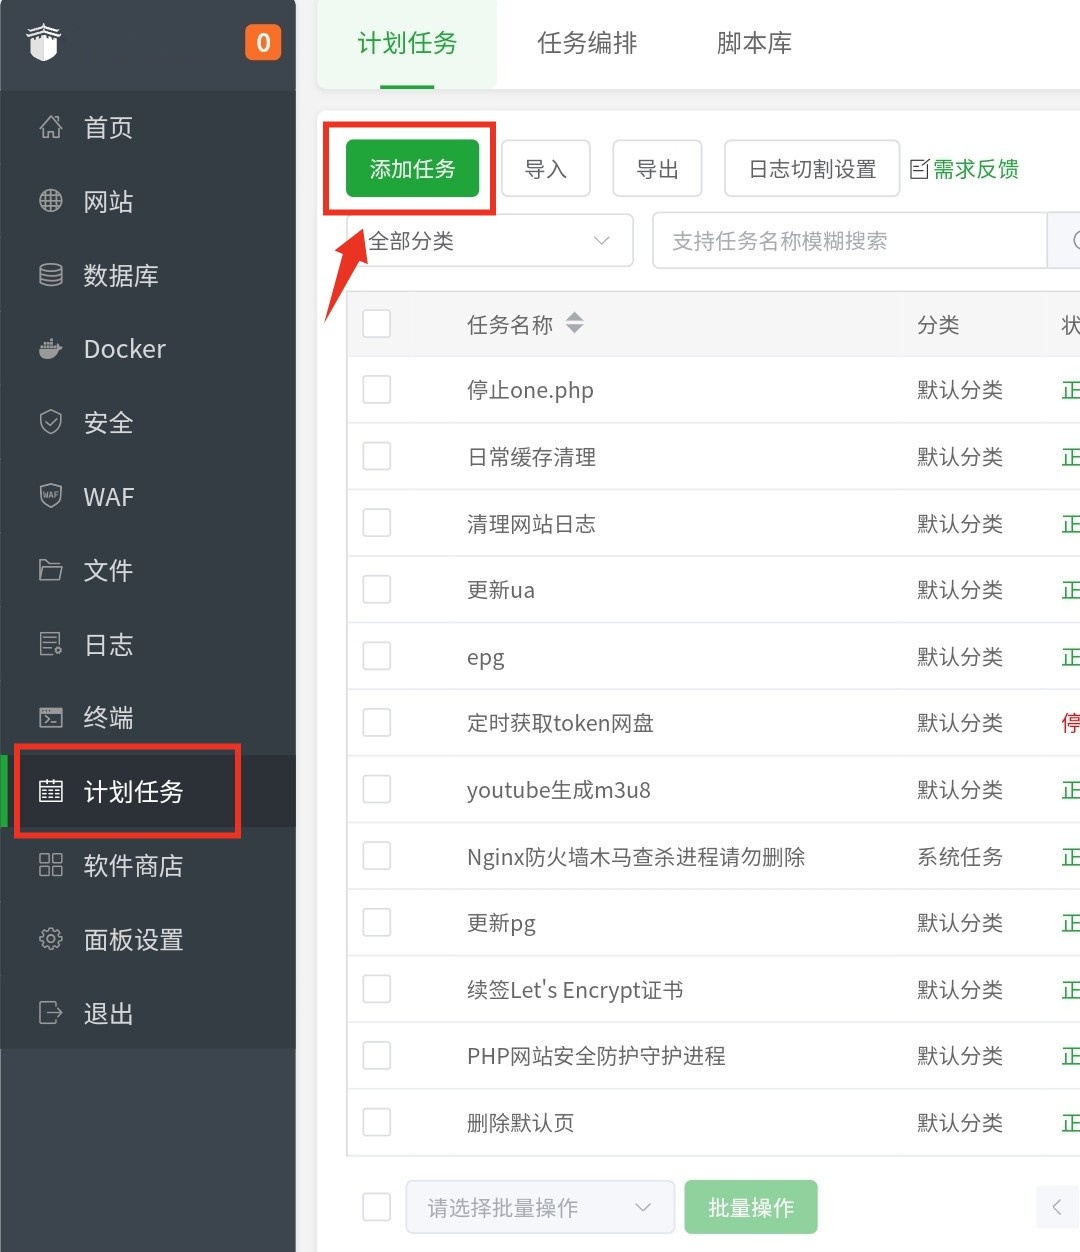1080x1252 pixels.
Task: Click the 任务名称 column header text
Action: pos(510,324)
